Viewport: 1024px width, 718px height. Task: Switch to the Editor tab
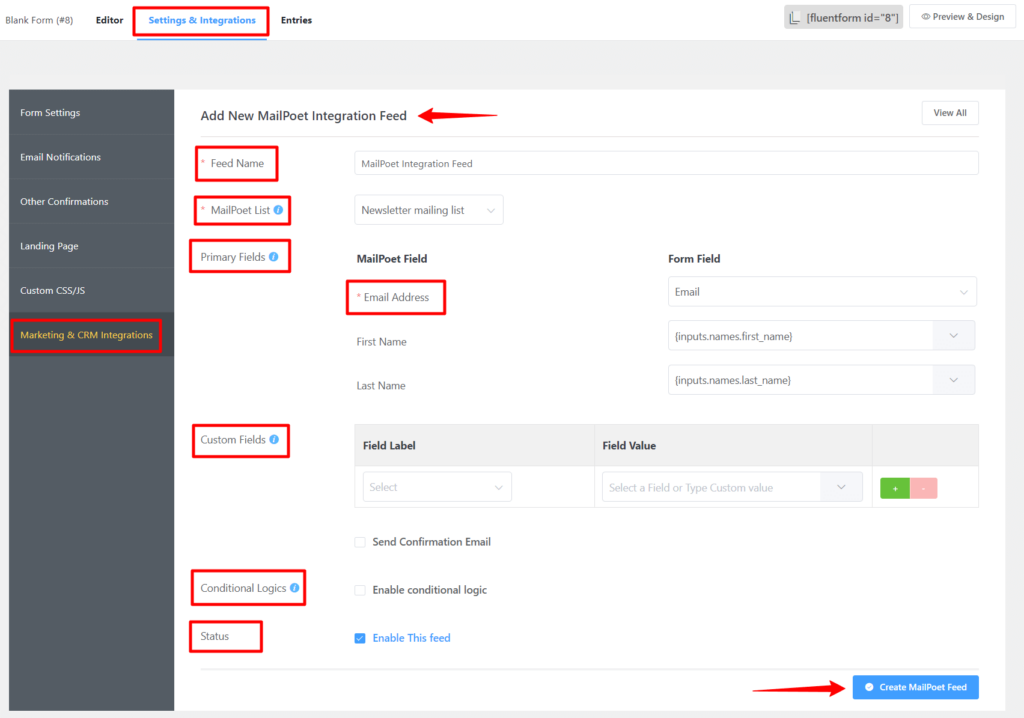click(109, 19)
